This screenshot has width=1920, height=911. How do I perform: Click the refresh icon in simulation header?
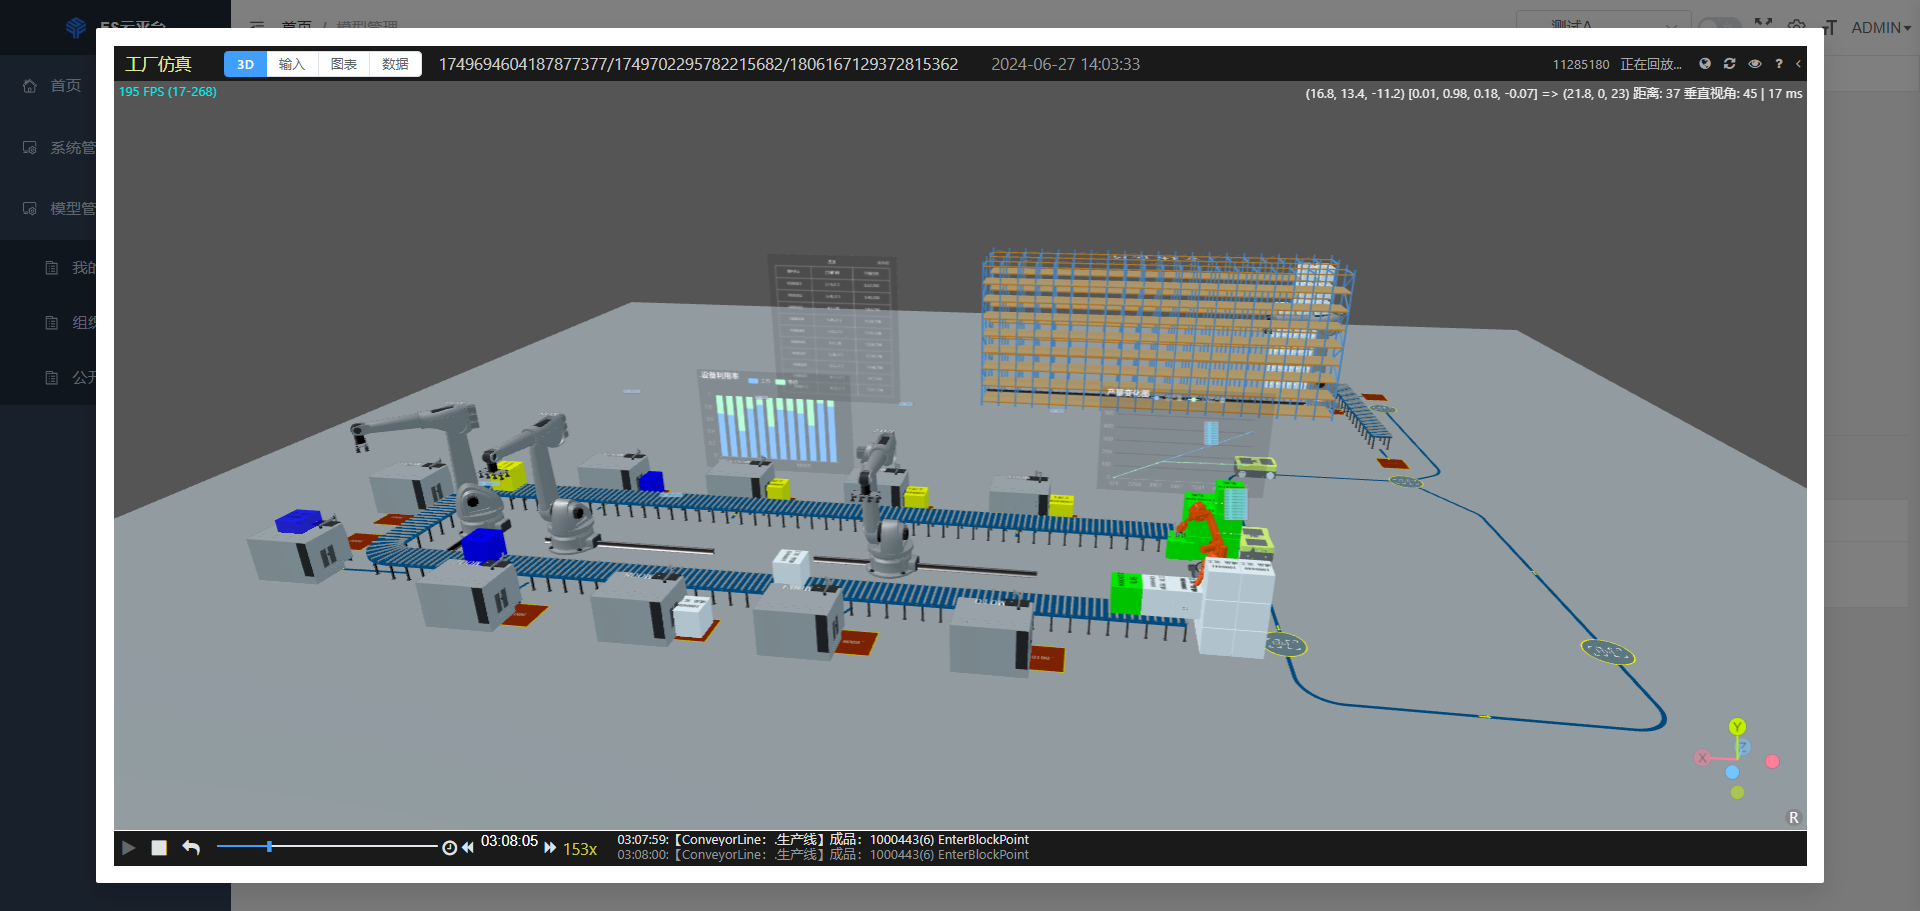[1729, 64]
